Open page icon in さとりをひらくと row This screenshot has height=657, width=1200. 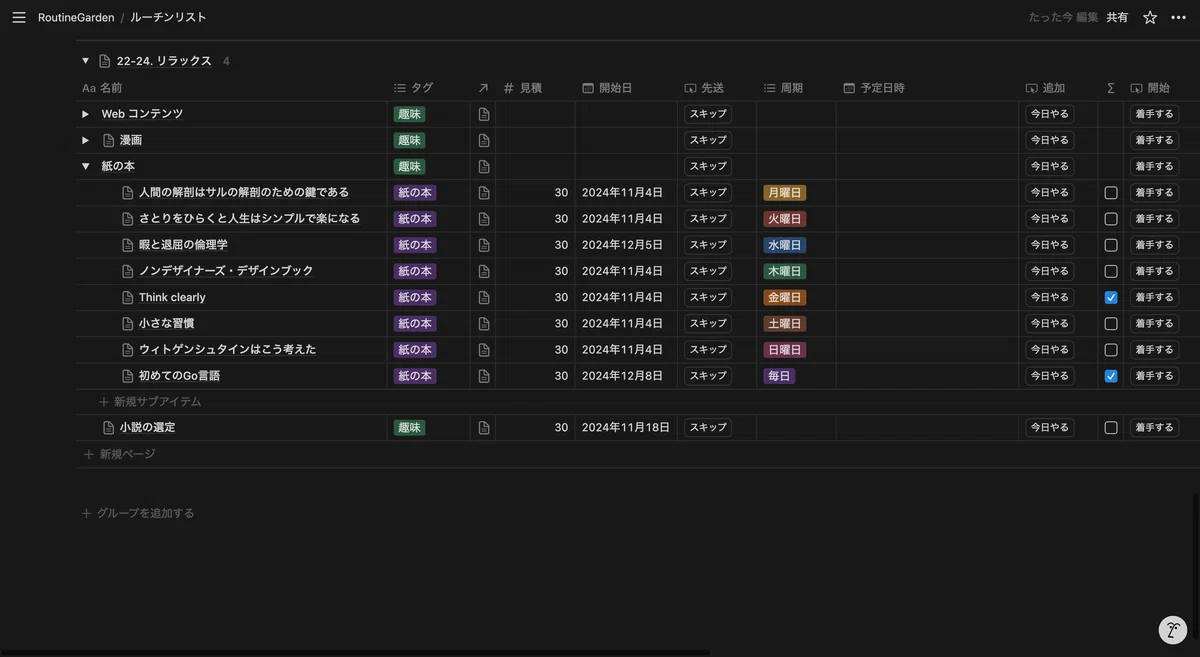484,218
